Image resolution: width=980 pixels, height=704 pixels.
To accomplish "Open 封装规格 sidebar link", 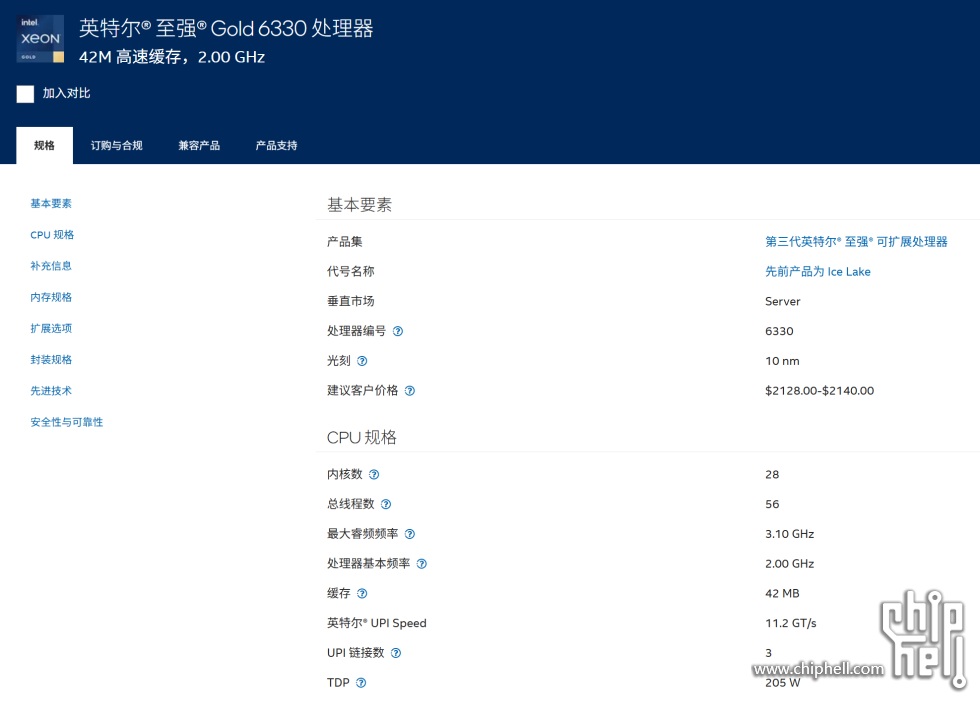I will tap(51, 360).
